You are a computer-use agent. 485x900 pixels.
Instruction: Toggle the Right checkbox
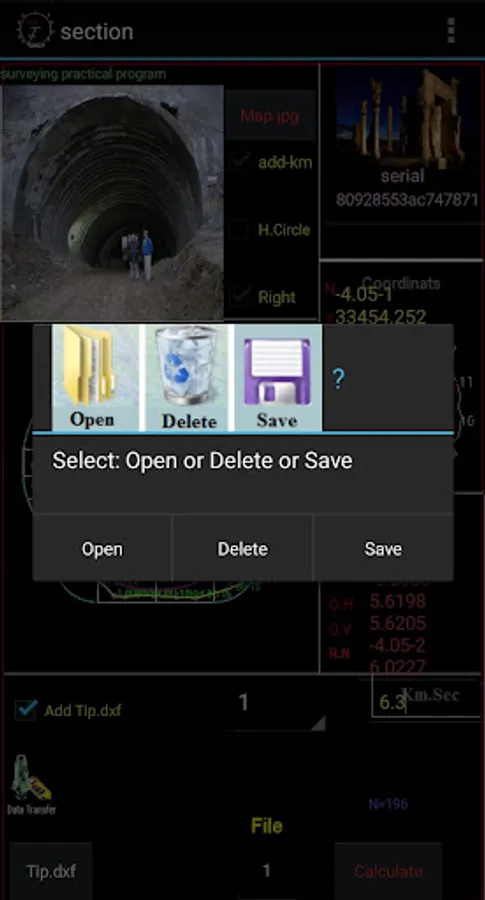pos(239,297)
